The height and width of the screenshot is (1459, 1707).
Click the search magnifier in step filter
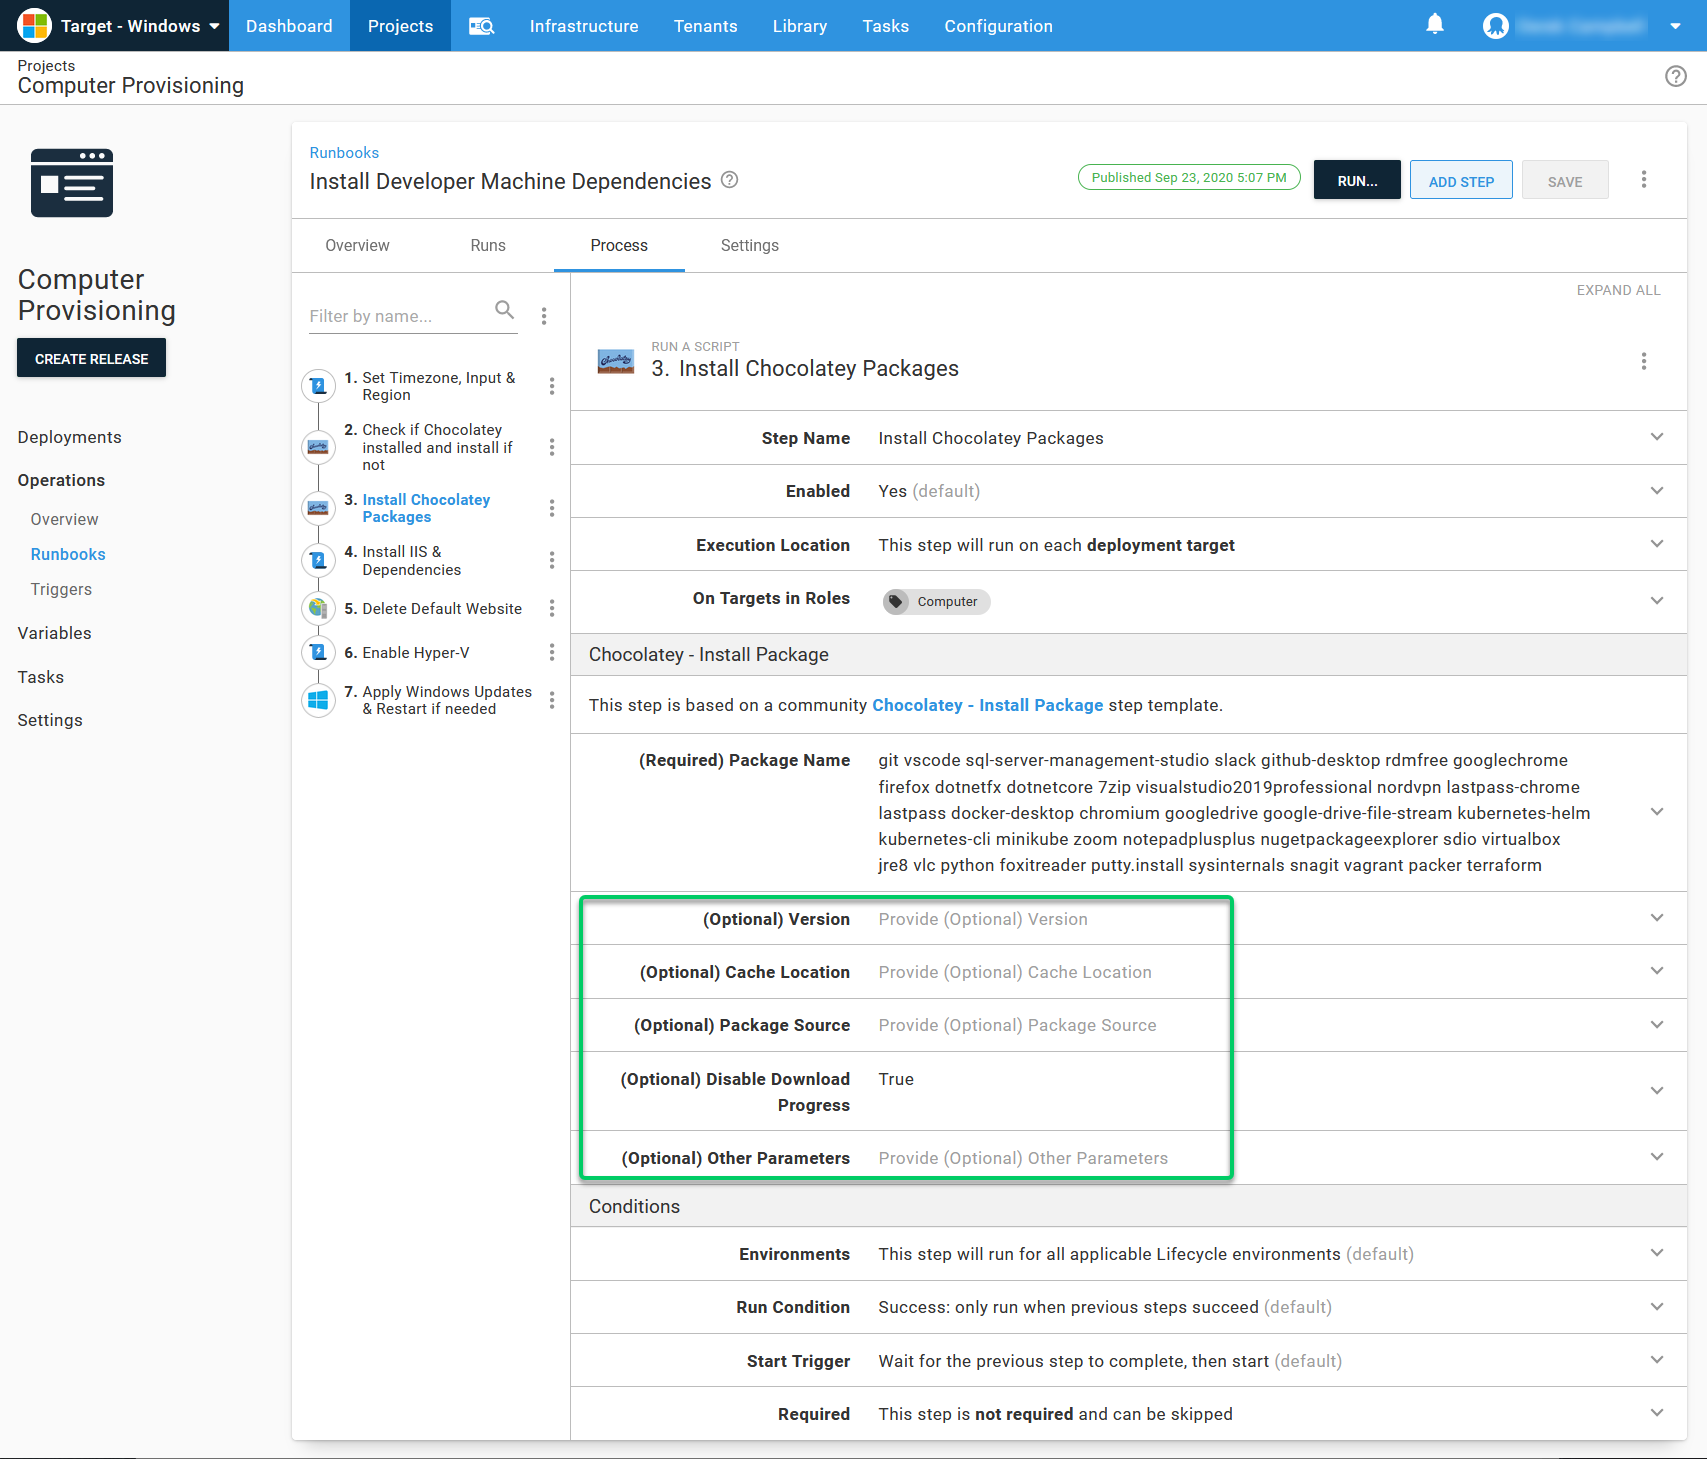[505, 310]
